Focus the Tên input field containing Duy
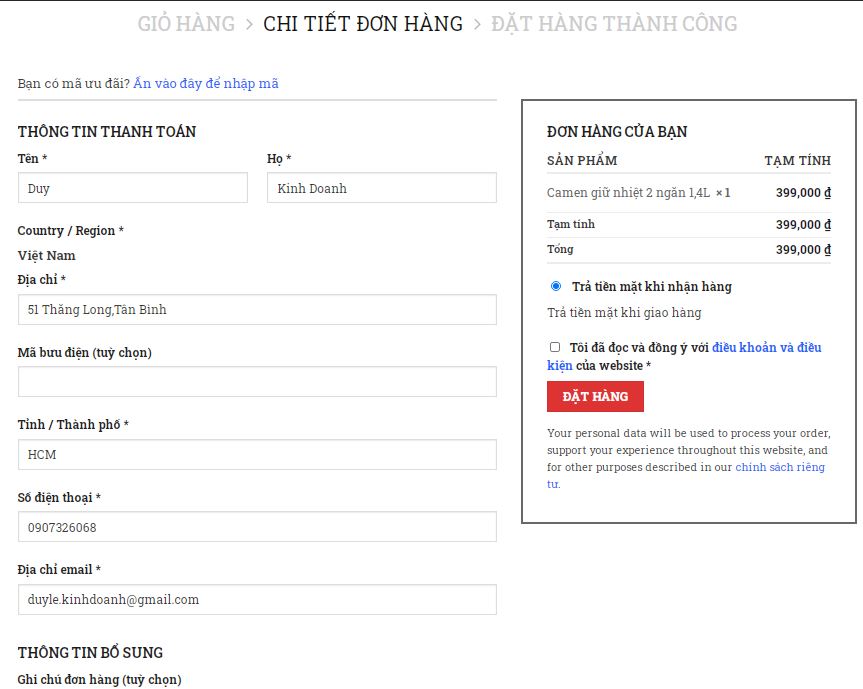The image size is (863, 689). [x=133, y=188]
